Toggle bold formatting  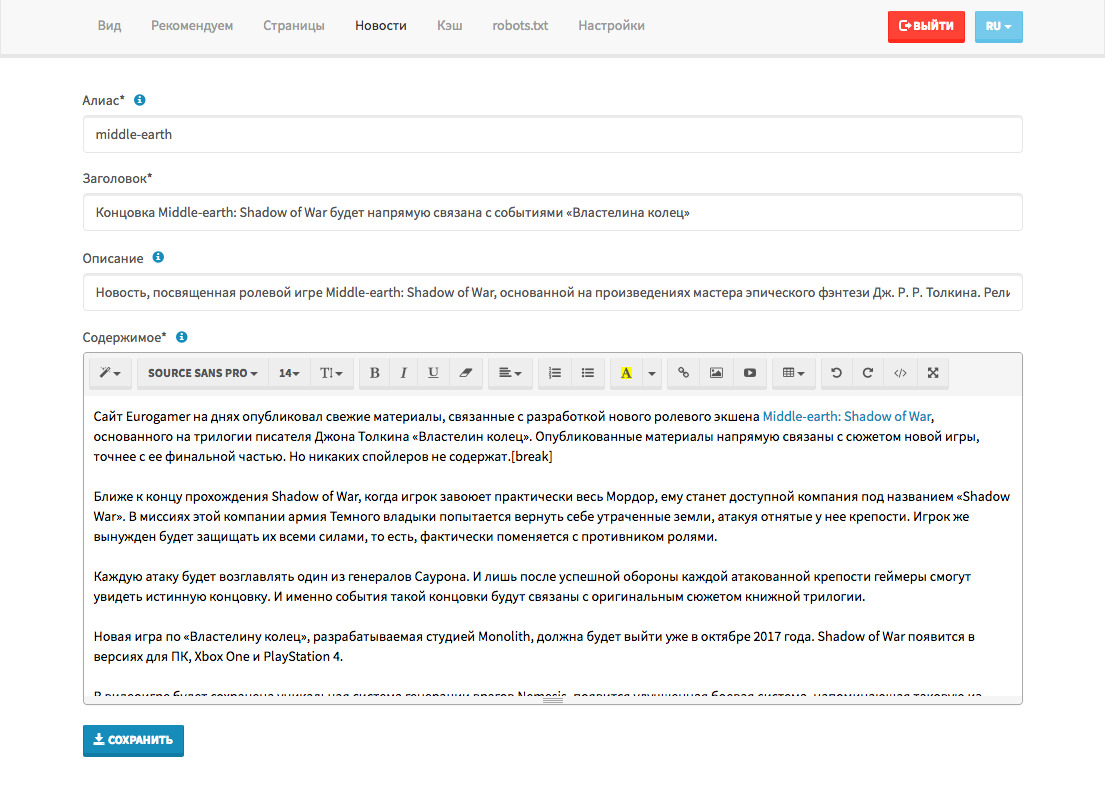click(x=374, y=373)
